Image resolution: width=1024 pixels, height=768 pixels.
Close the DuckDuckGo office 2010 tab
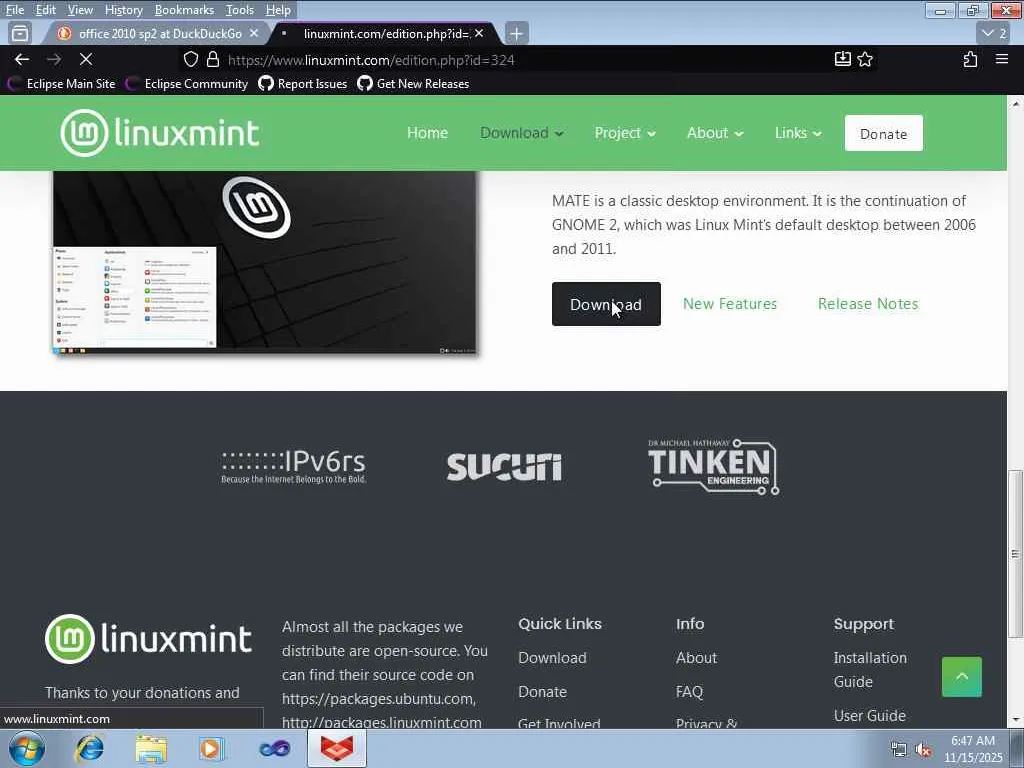254,33
